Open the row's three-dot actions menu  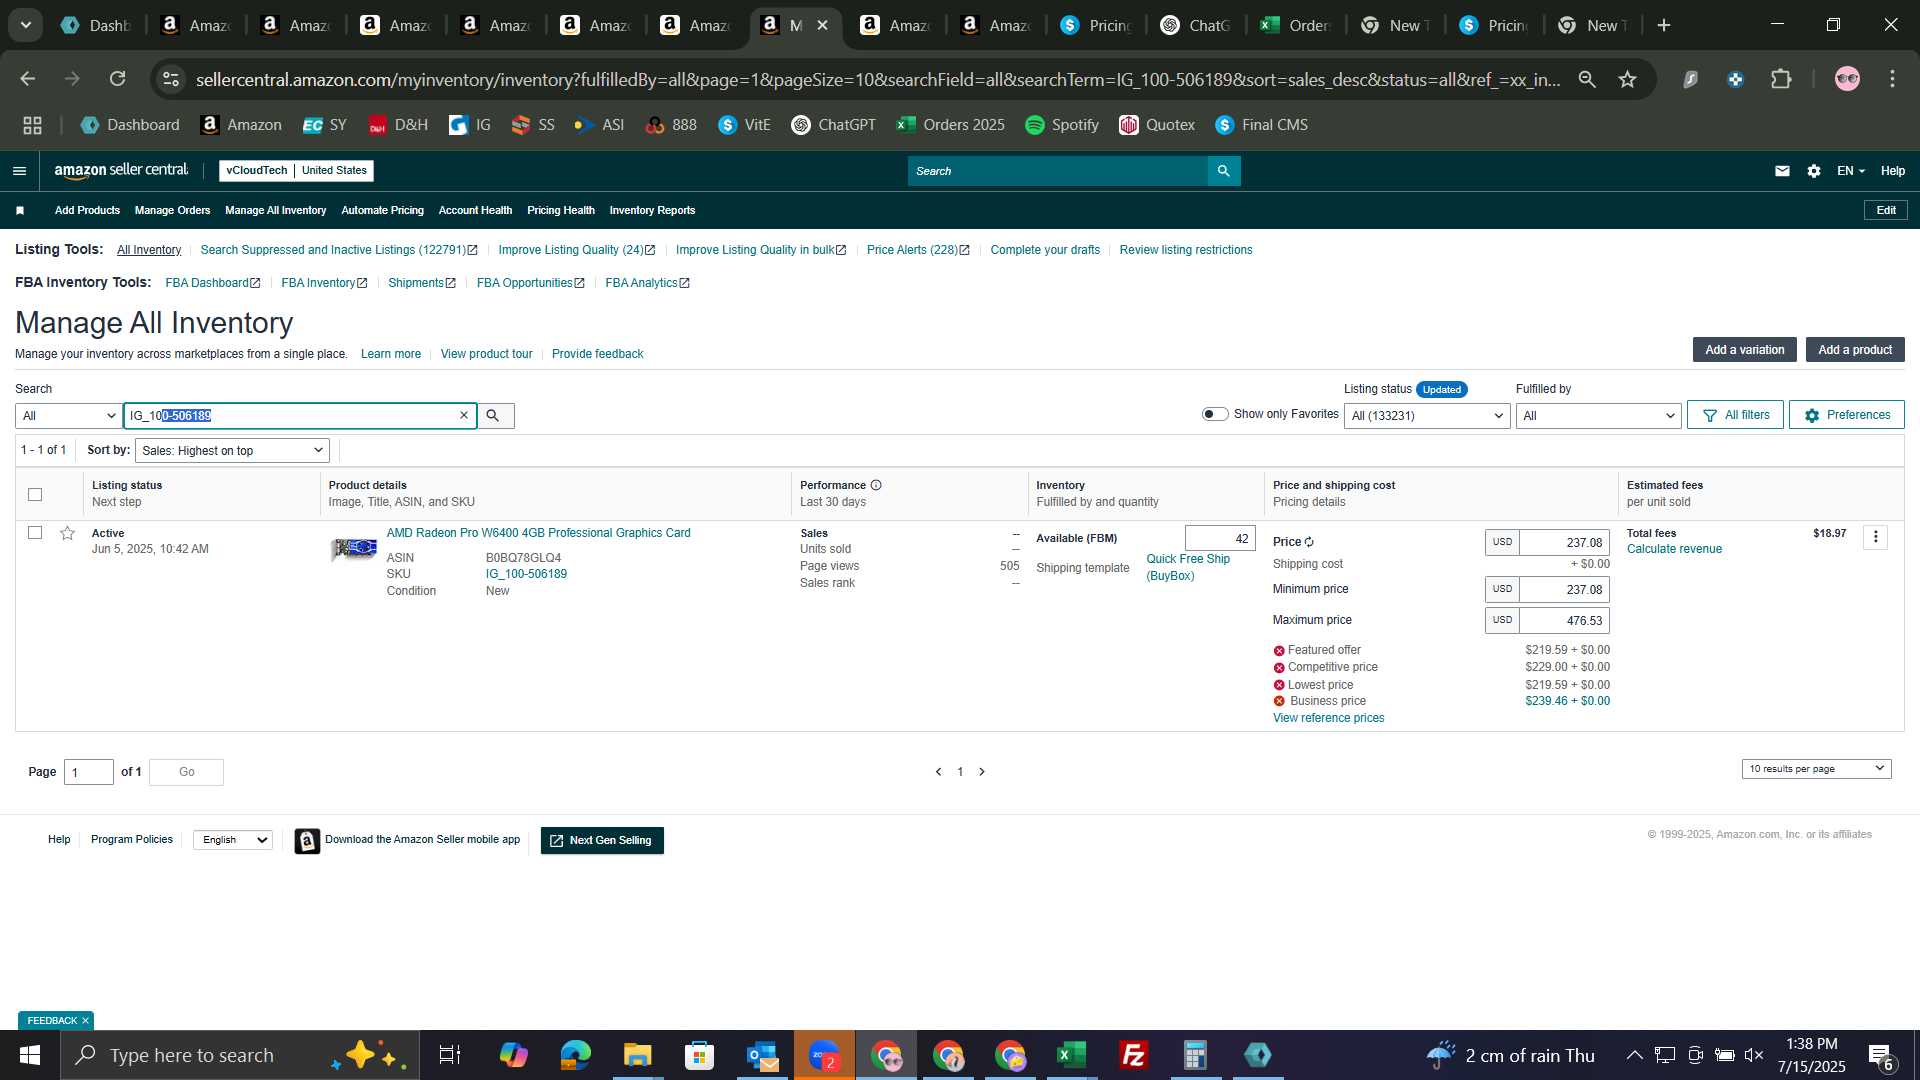1876,537
